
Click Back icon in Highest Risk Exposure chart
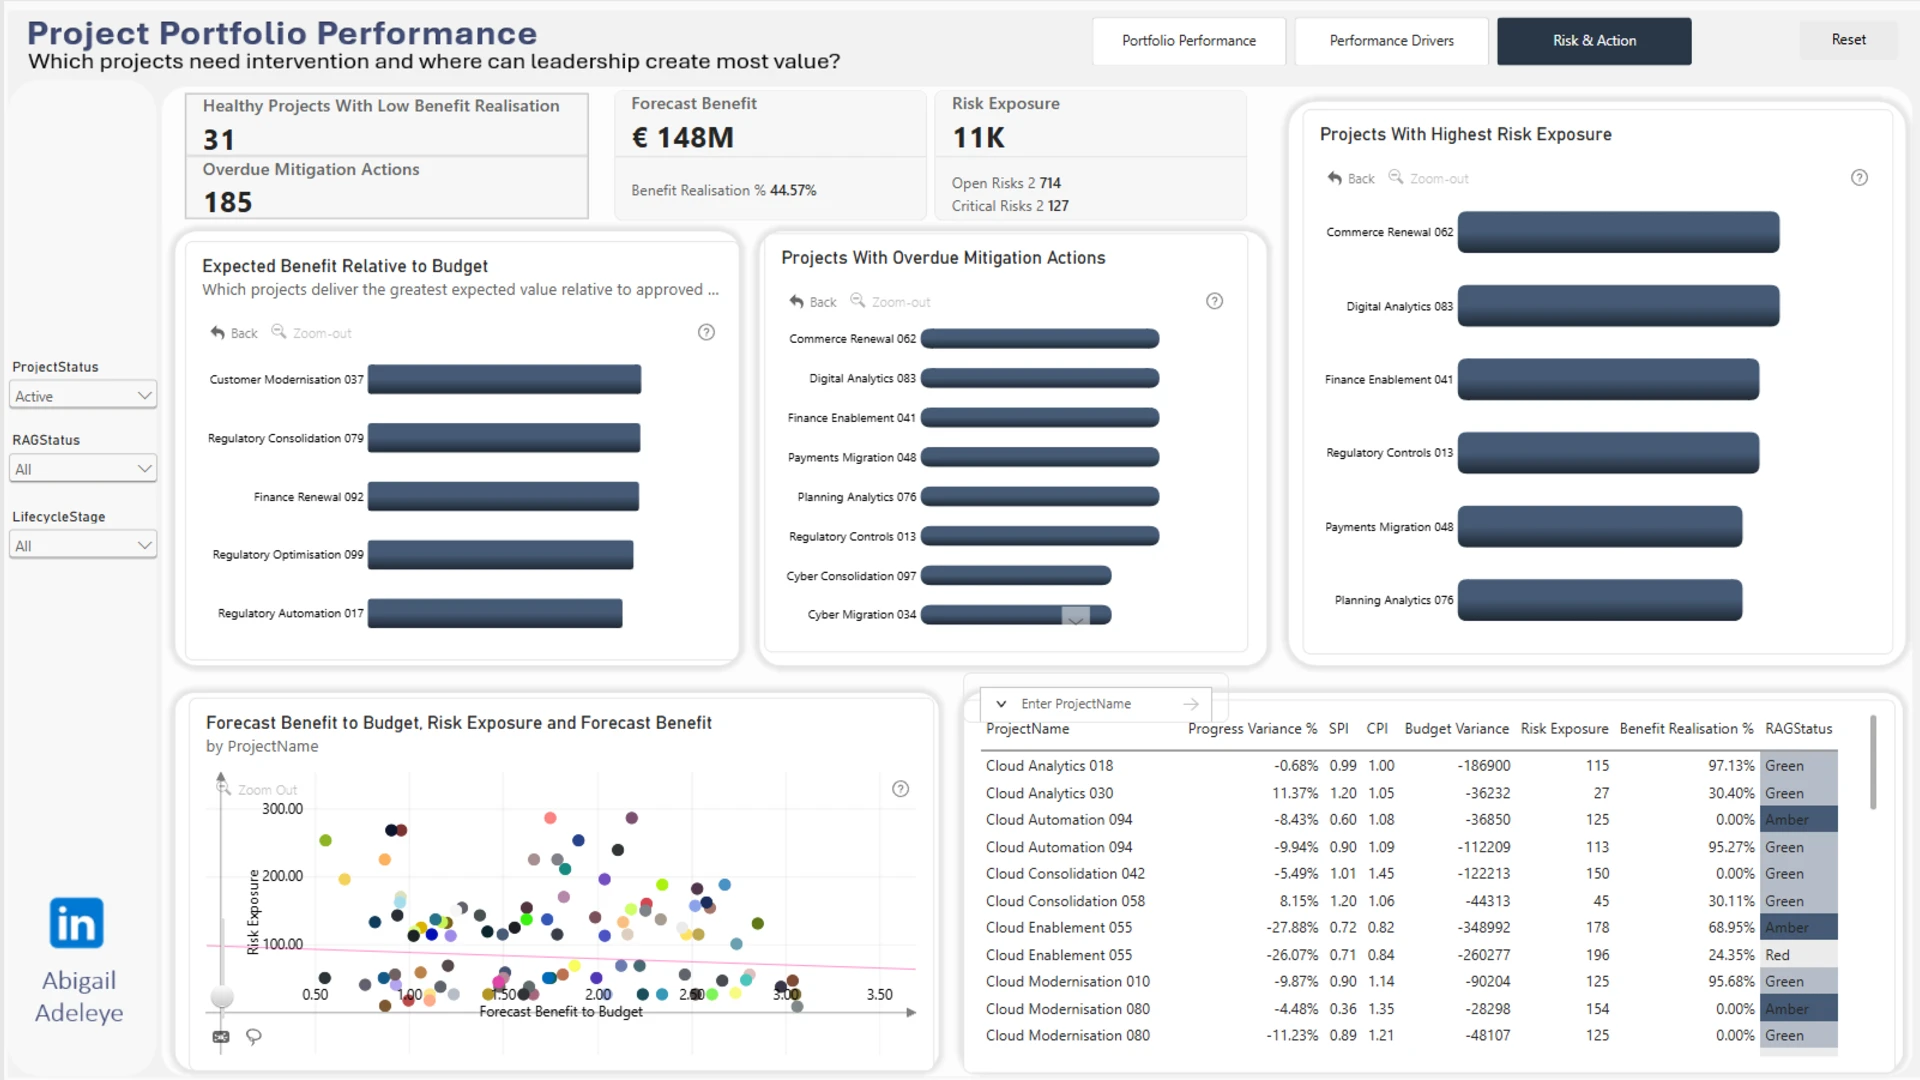pyautogui.click(x=1335, y=178)
